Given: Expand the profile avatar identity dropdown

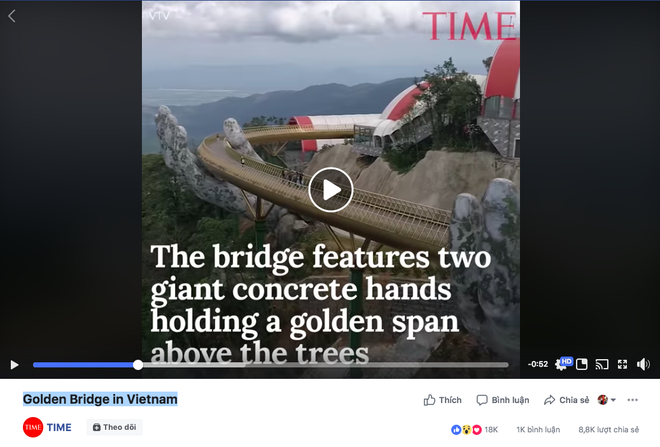Looking at the screenshot, I should pyautogui.click(x=607, y=400).
